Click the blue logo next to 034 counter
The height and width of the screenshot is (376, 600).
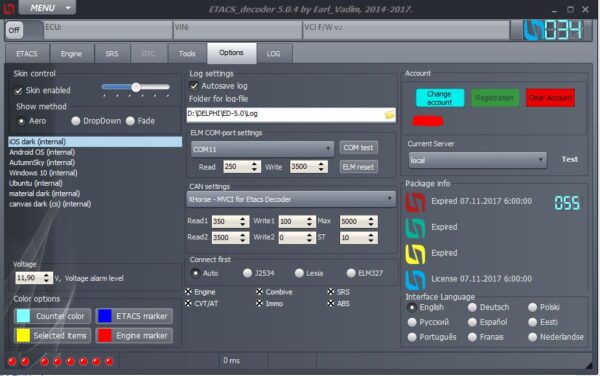533,30
